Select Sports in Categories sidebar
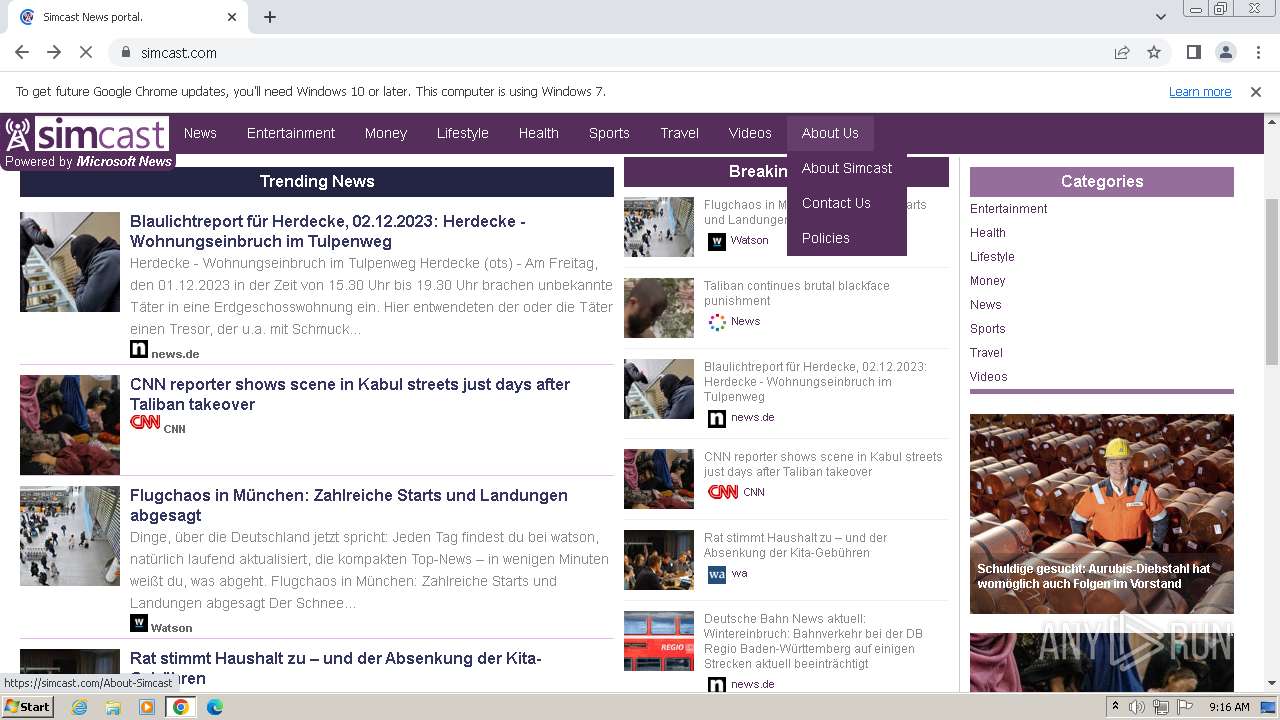 pos(988,329)
